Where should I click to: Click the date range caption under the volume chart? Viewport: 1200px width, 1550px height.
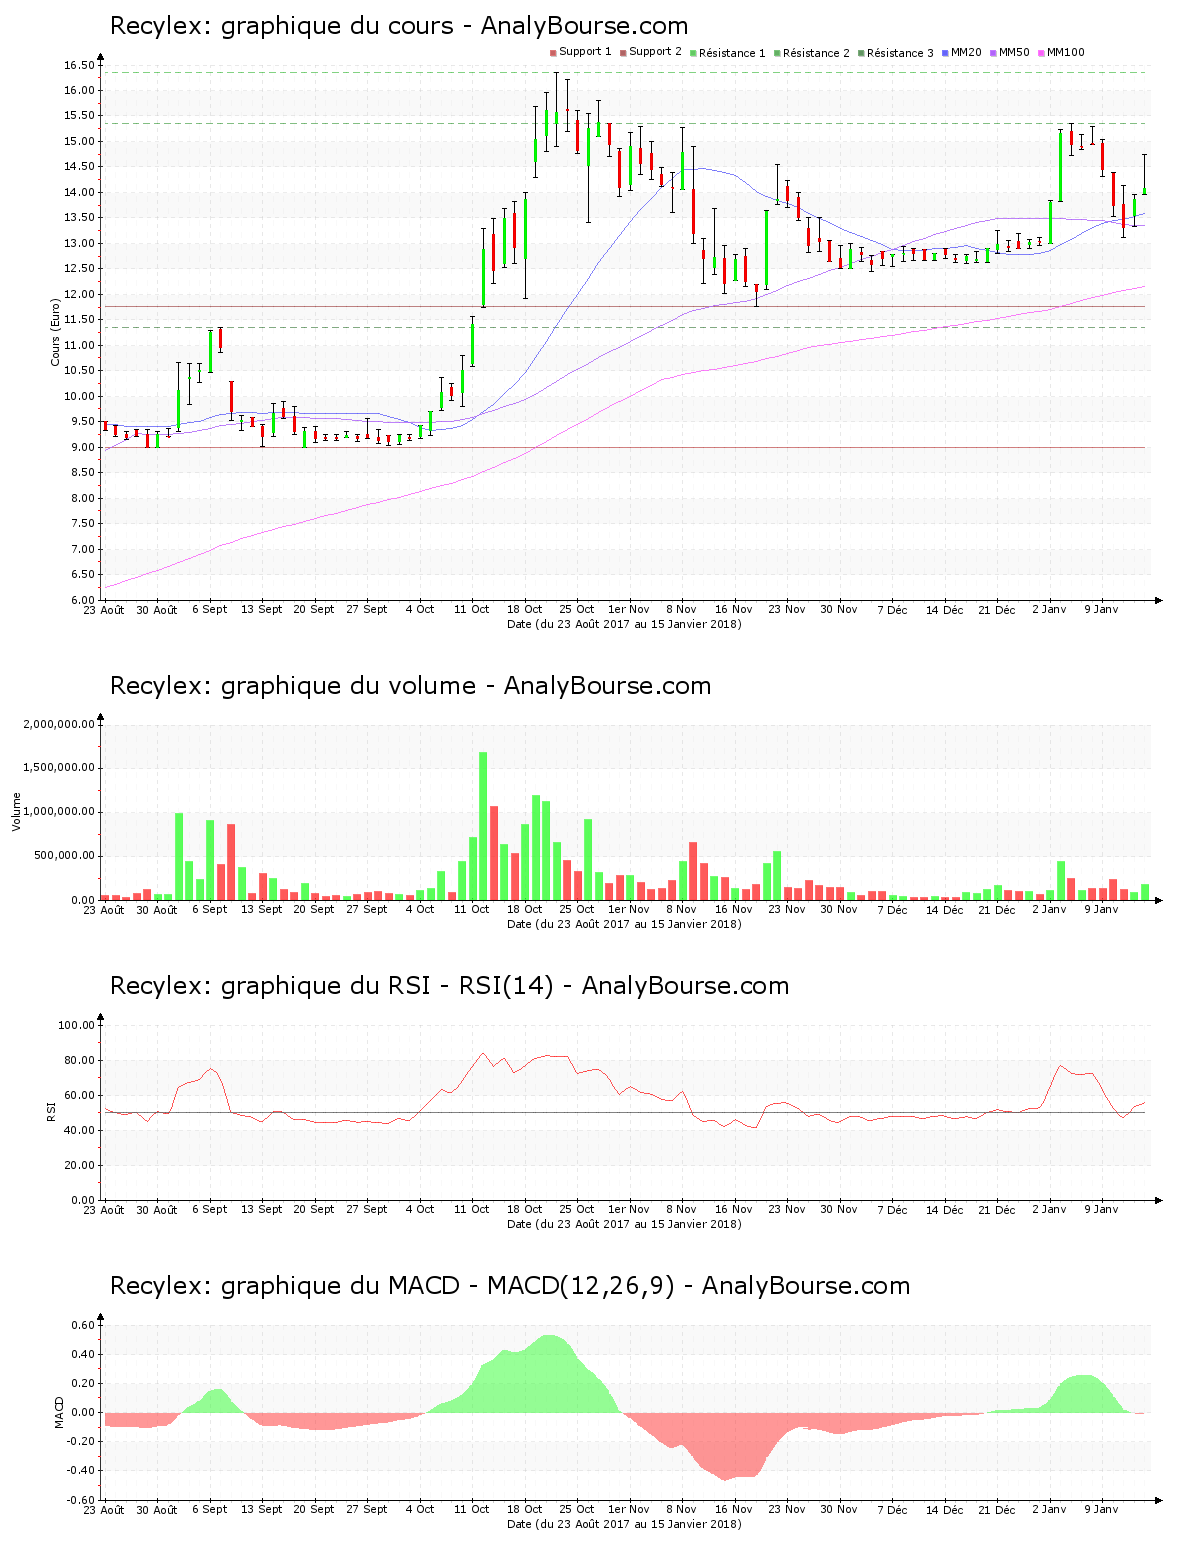pyautogui.click(x=624, y=924)
